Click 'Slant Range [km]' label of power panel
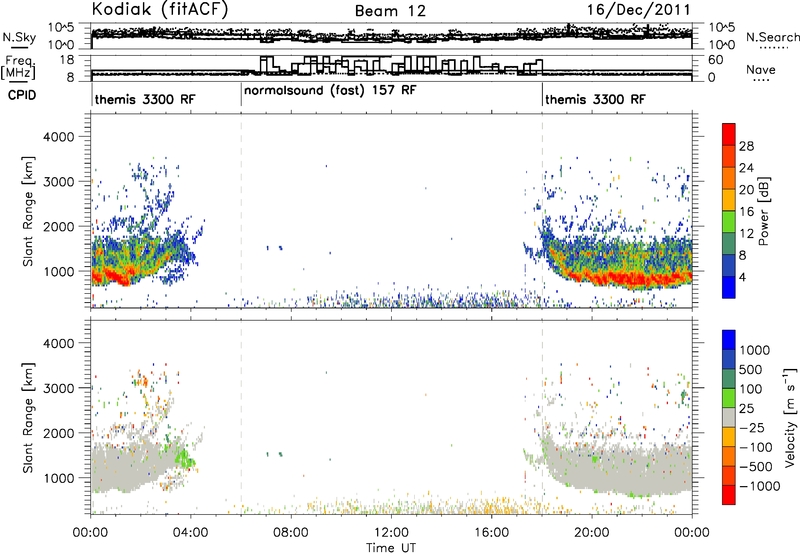This screenshot has width=800, height=554. (x=29, y=211)
